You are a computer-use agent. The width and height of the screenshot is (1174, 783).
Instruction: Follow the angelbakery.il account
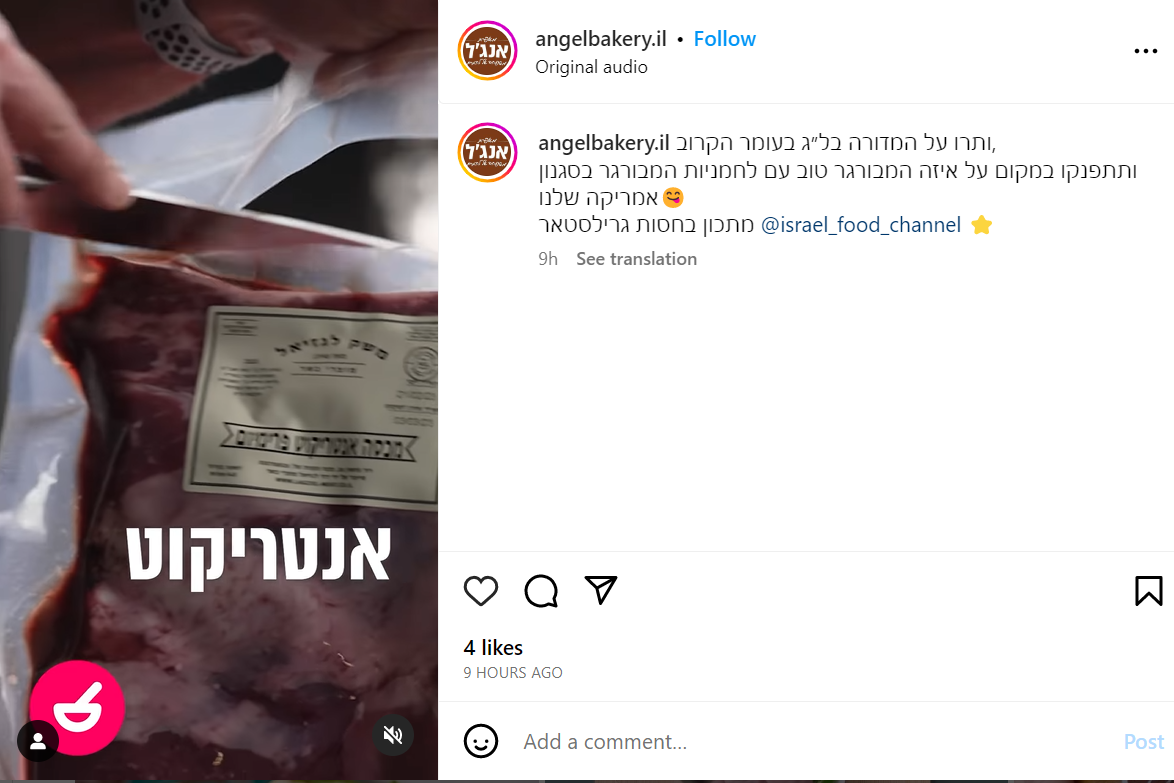(x=724, y=39)
